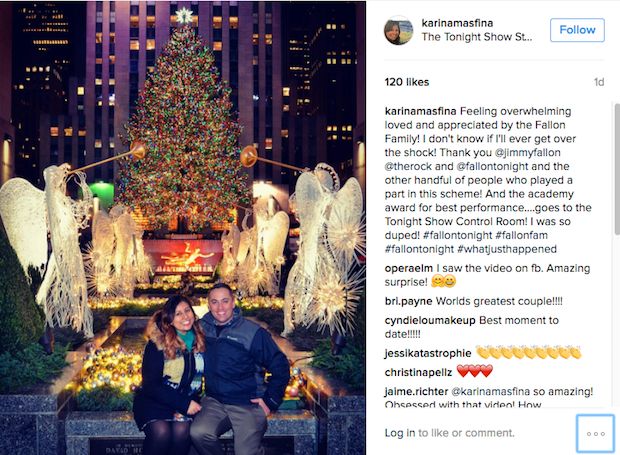Open the @fallontonight mention

tap(492, 166)
